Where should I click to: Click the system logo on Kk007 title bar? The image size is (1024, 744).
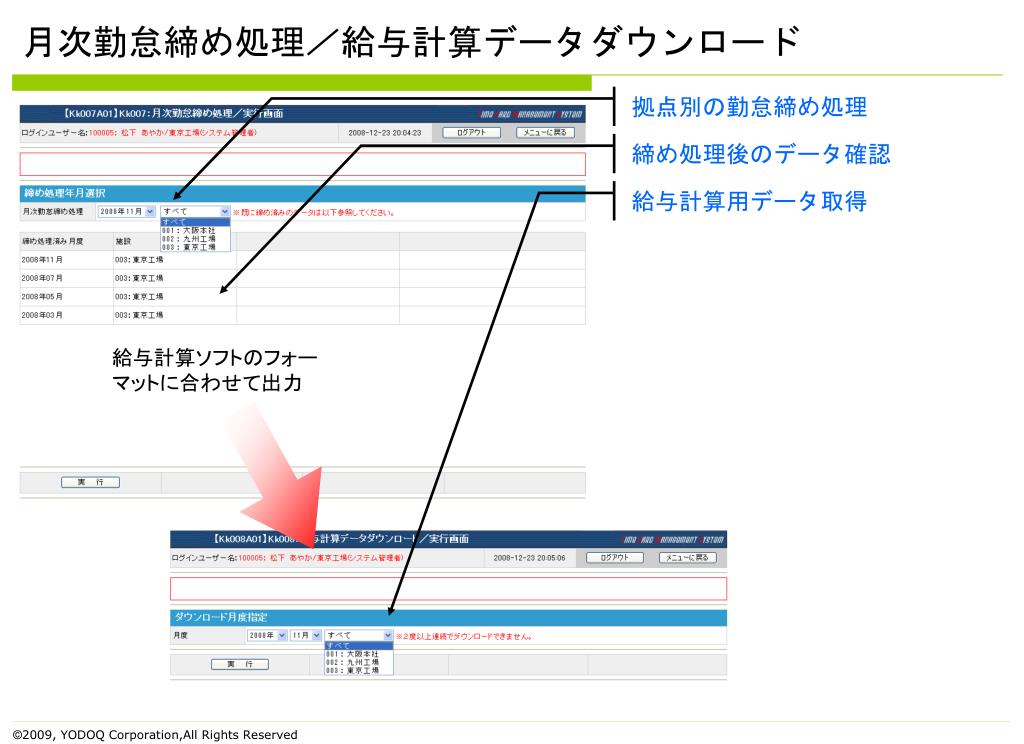(x=530, y=114)
